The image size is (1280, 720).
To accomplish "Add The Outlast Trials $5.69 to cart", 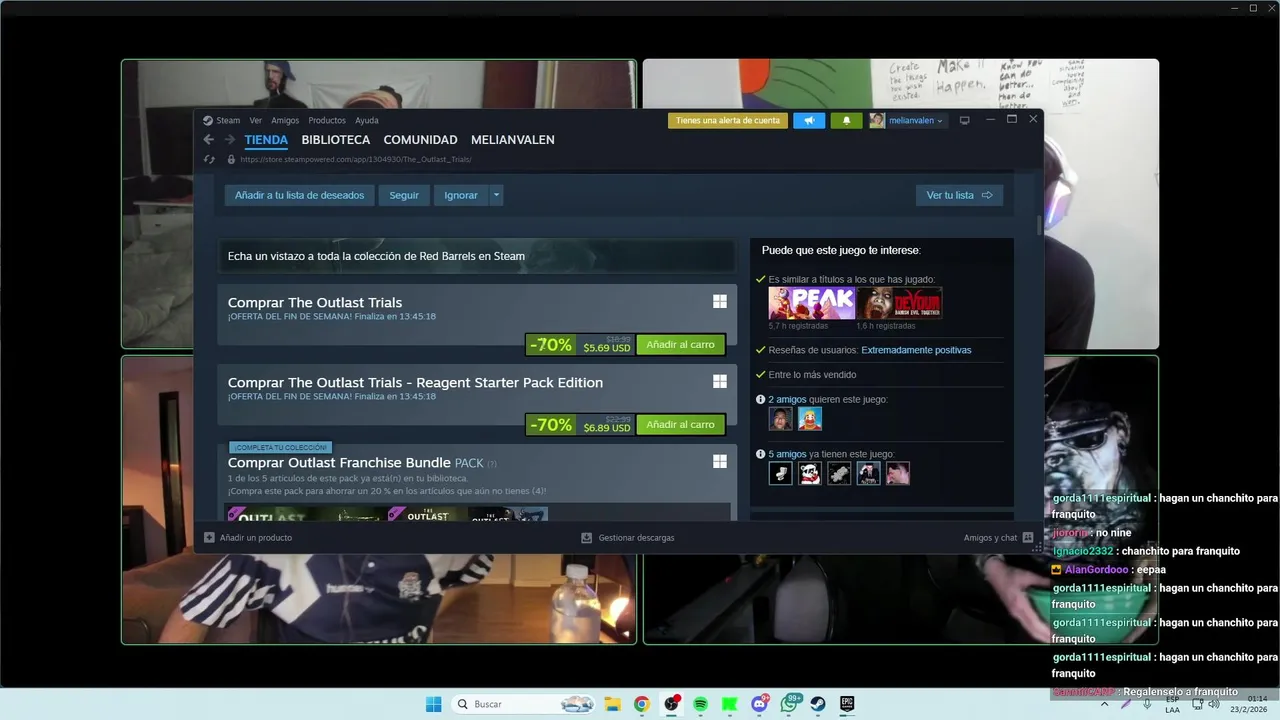I will coord(680,344).
